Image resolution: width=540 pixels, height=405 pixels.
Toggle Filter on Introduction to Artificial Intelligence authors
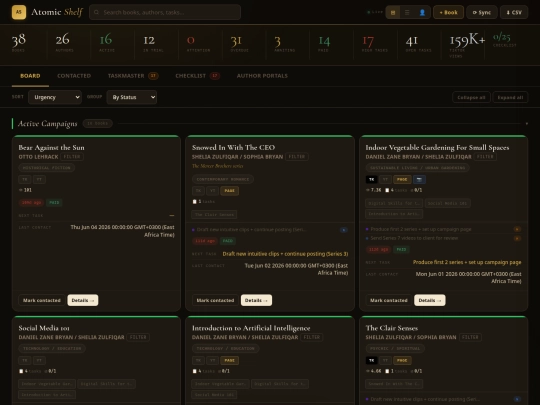312,337
